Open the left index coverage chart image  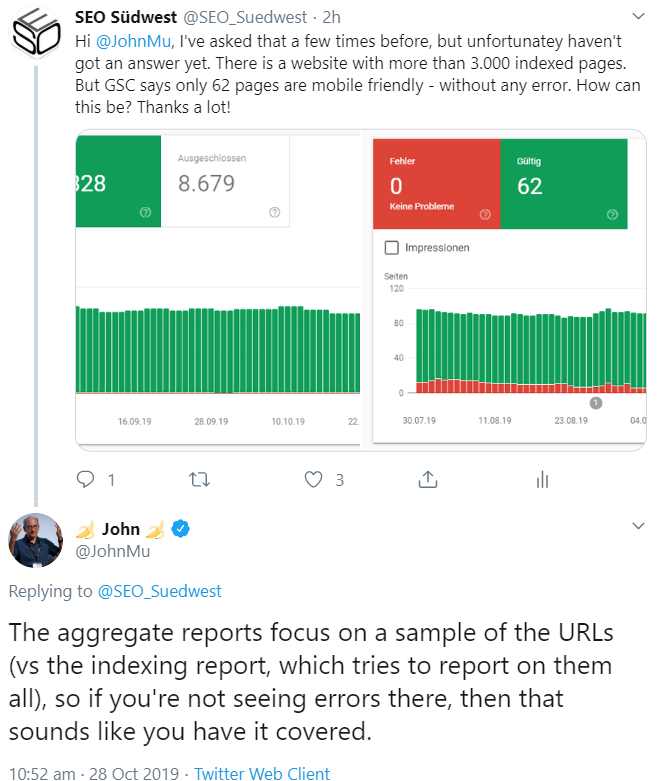221,290
